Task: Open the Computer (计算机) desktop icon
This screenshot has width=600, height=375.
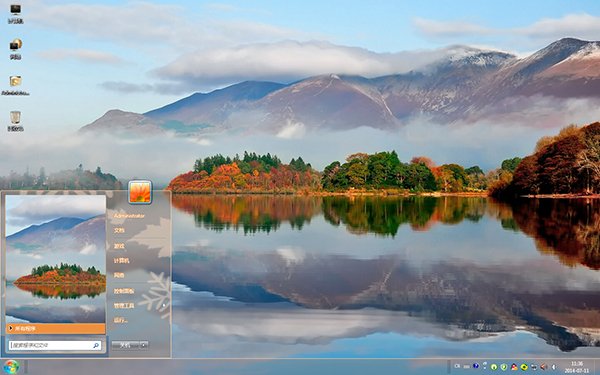Action: [15, 14]
